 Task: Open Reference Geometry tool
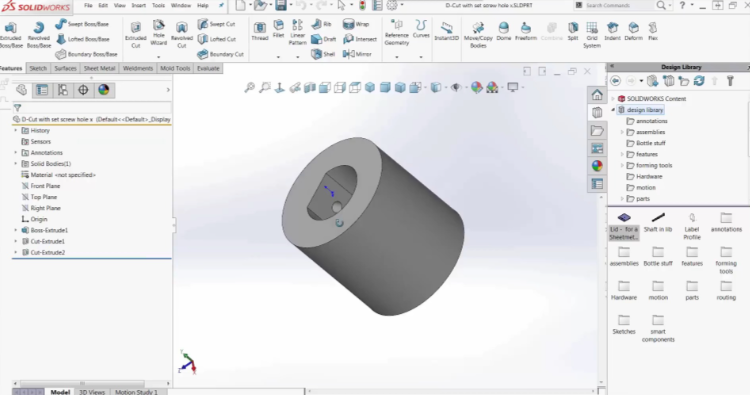click(397, 33)
